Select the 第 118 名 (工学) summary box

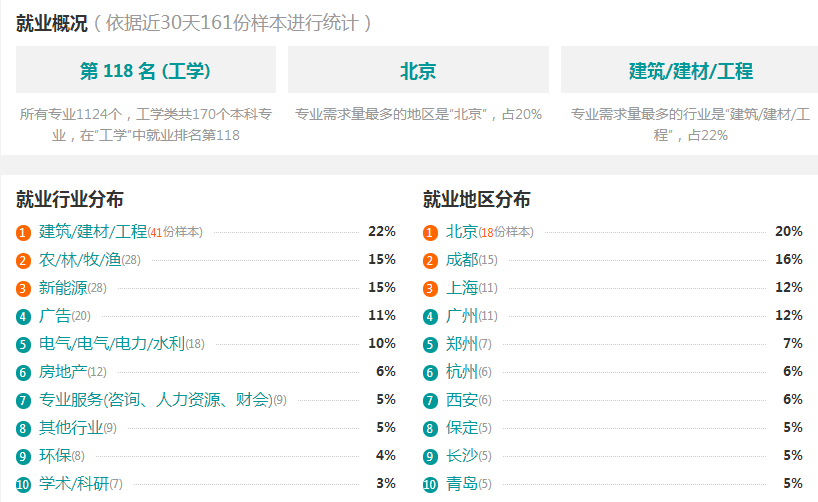(x=146, y=70)
